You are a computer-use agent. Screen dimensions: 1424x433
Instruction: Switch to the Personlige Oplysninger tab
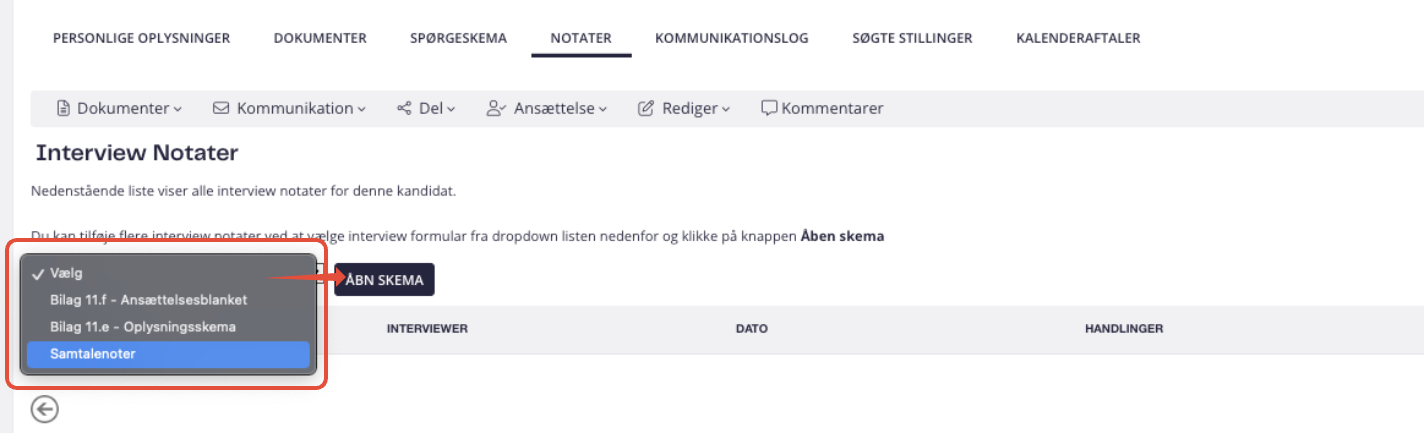pyautogui.click(x=141, y=38)
